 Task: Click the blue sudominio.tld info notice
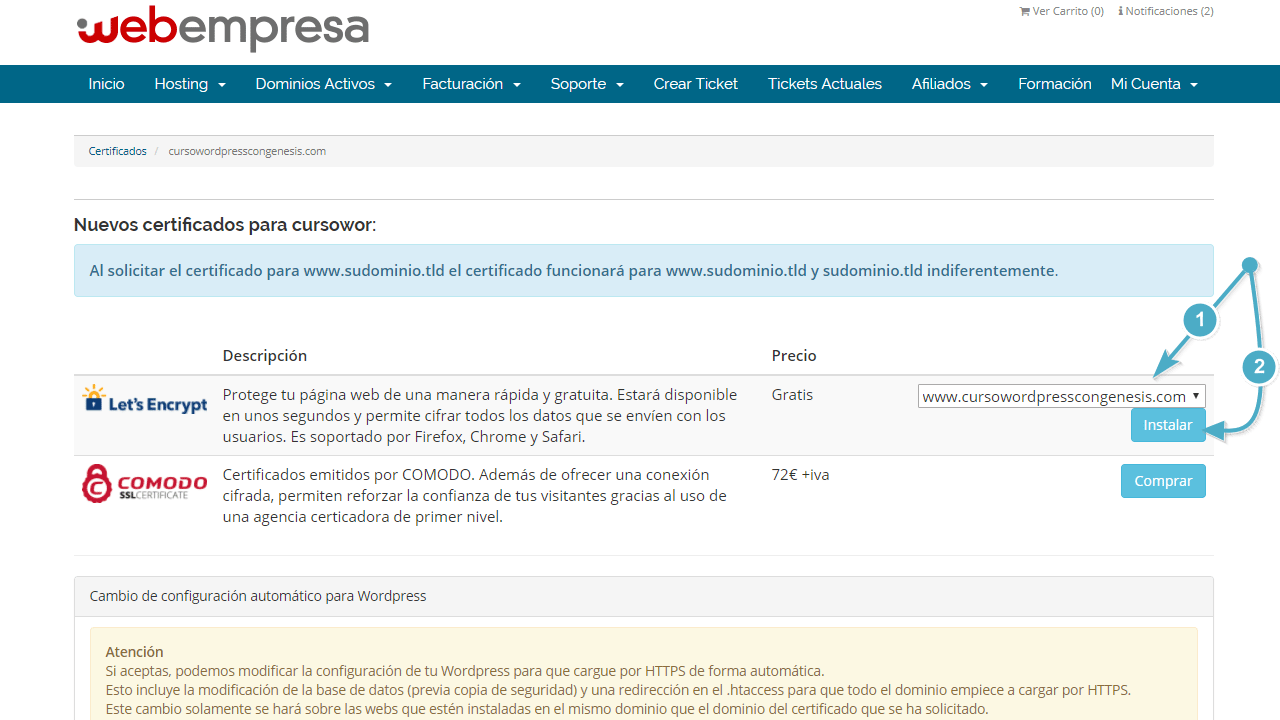(643, 270)
